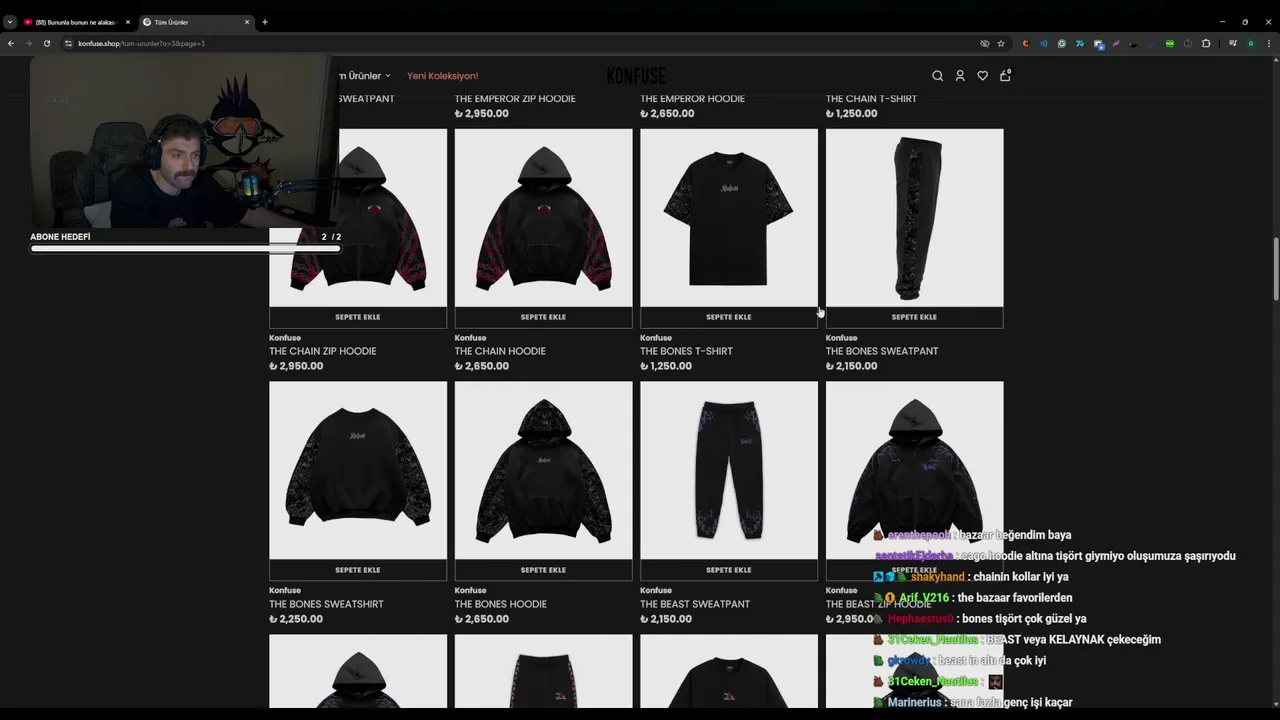Click the Konfuse brand label above Bones Sweatshirt

click(x=285, y=590)
